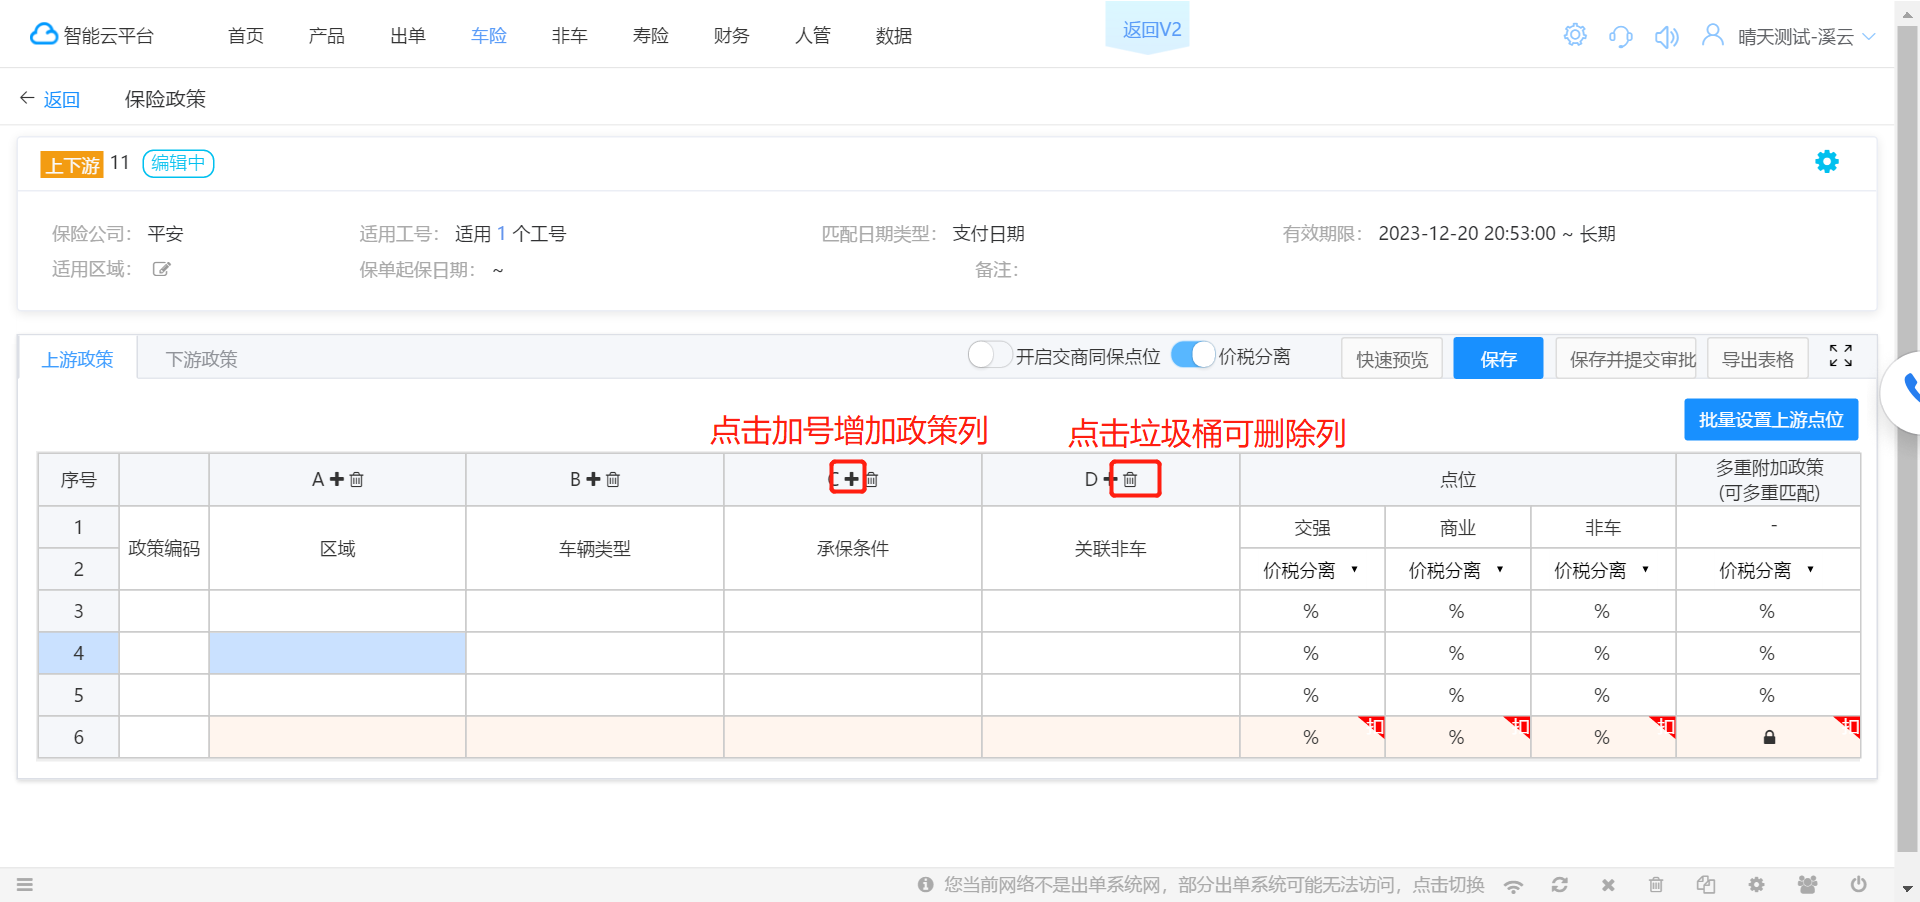
Task: Click the headset customer service icon
Action: [1620, 37]
